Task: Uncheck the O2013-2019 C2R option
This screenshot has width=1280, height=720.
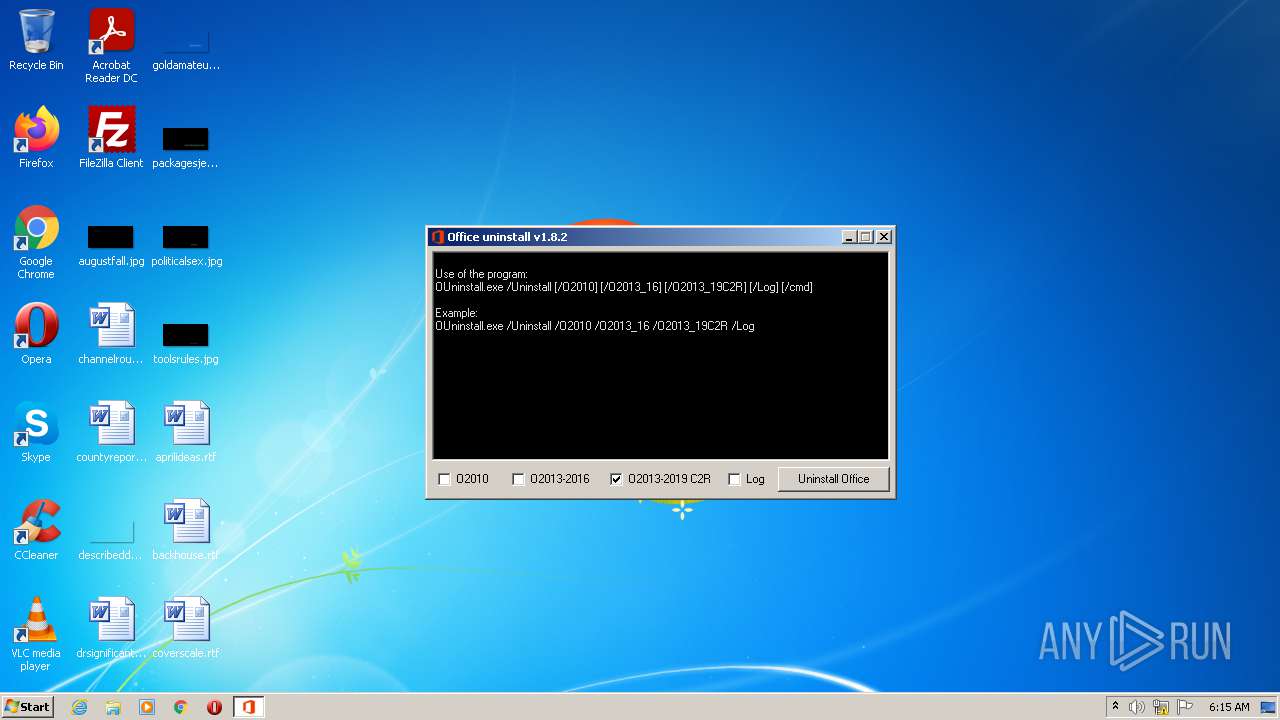Action: [x=616, y=479]
